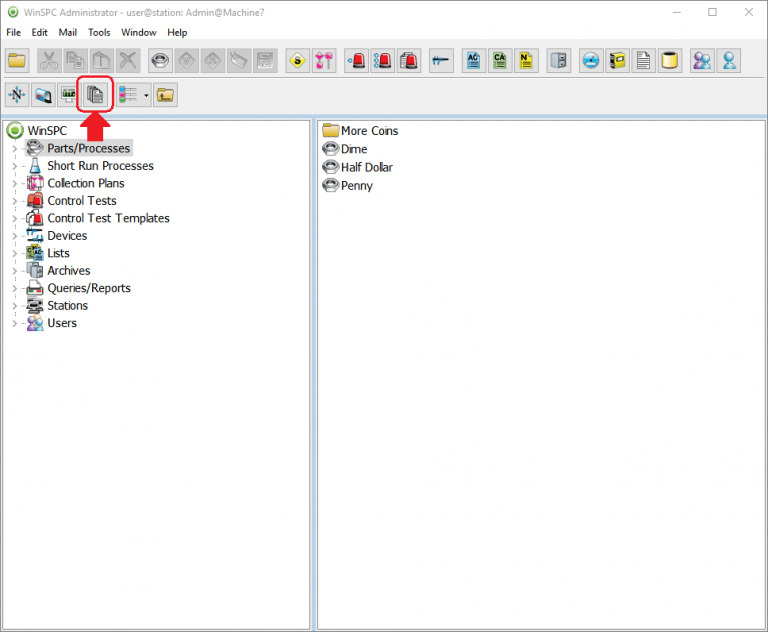Open the More Coins folder

point(369,131)
